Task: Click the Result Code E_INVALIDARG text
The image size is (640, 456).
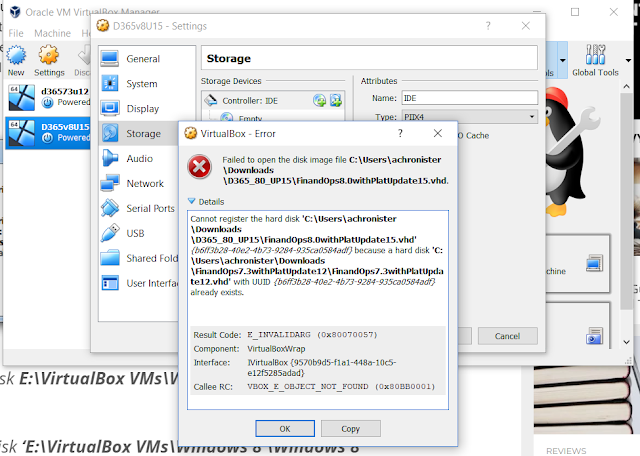Action: point(312,334)
